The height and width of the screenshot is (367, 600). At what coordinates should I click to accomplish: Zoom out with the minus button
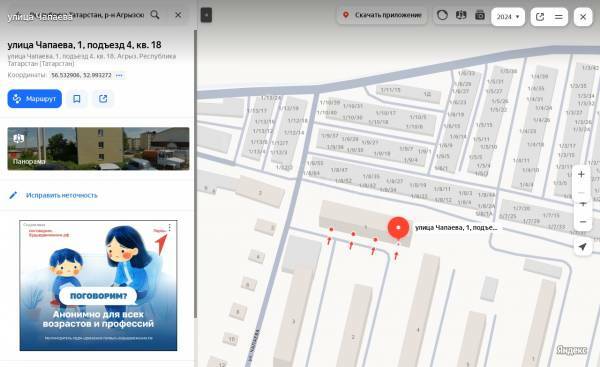pos(582,222)
